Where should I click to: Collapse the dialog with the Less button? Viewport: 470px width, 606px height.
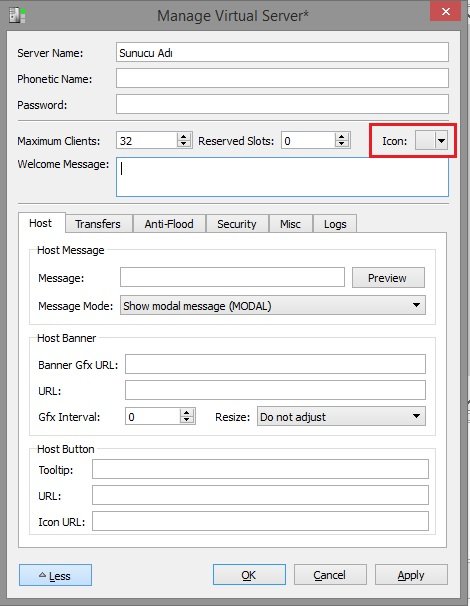coord(55,575)
